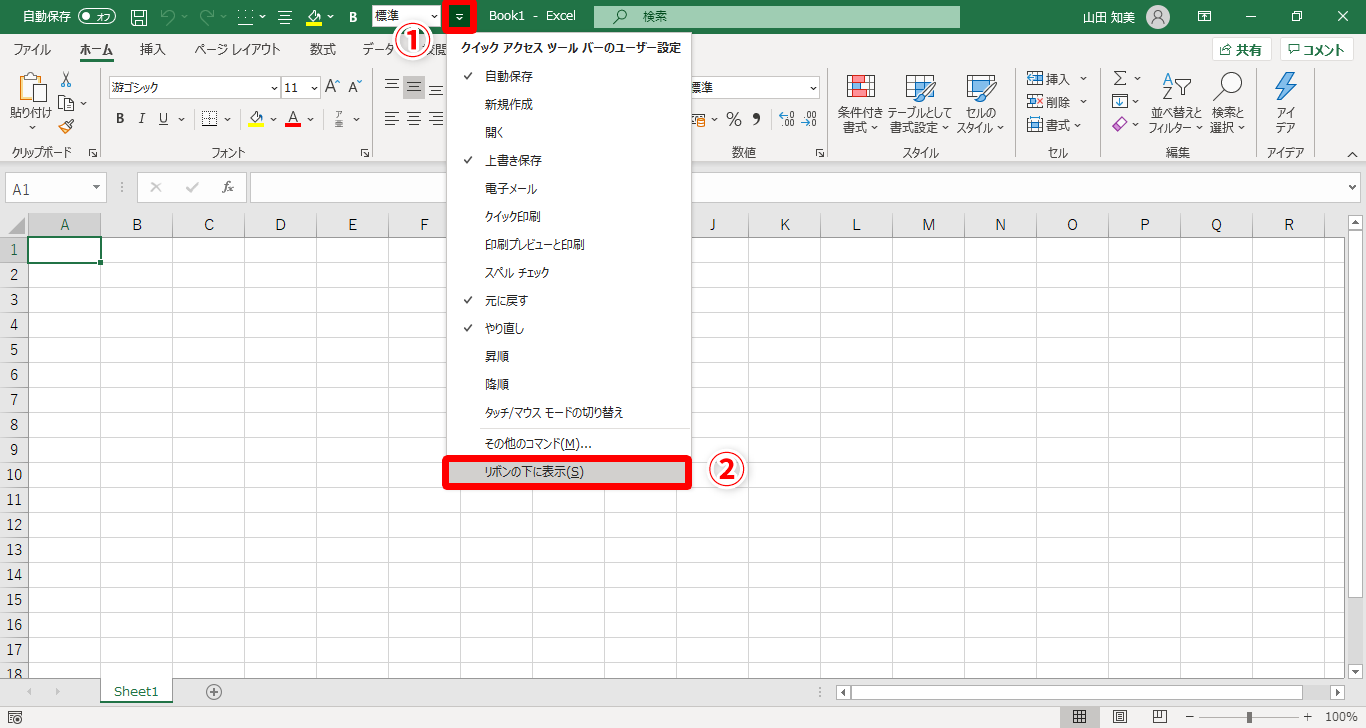This screenshot has height=728, width=1366.
Task: Click the Cut scissors icon
Action: (66, 80)
